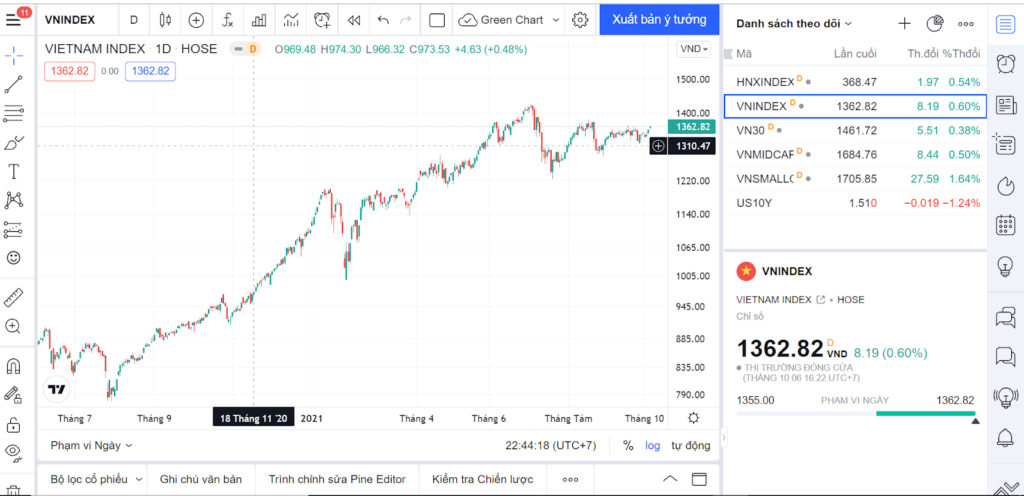This screenshot has width=1024, height=496.
Task: Open the Fibonacci/pitchfork tools
Action: 14,114
